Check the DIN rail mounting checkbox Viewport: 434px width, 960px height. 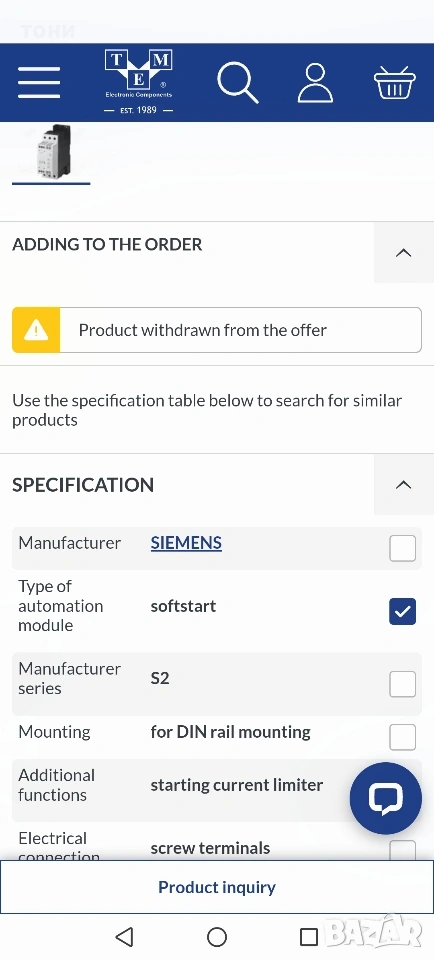pyautogui.click(x=402, y=737)
